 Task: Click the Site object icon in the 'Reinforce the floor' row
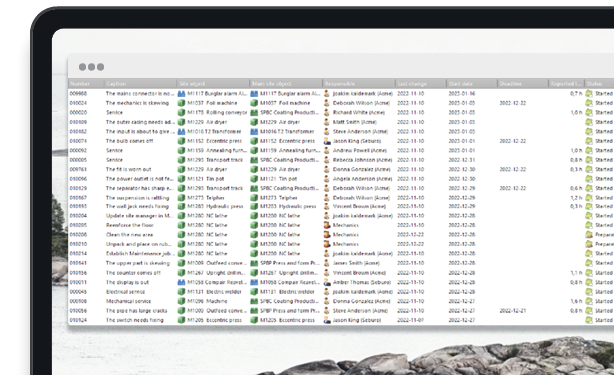[181, 225]
